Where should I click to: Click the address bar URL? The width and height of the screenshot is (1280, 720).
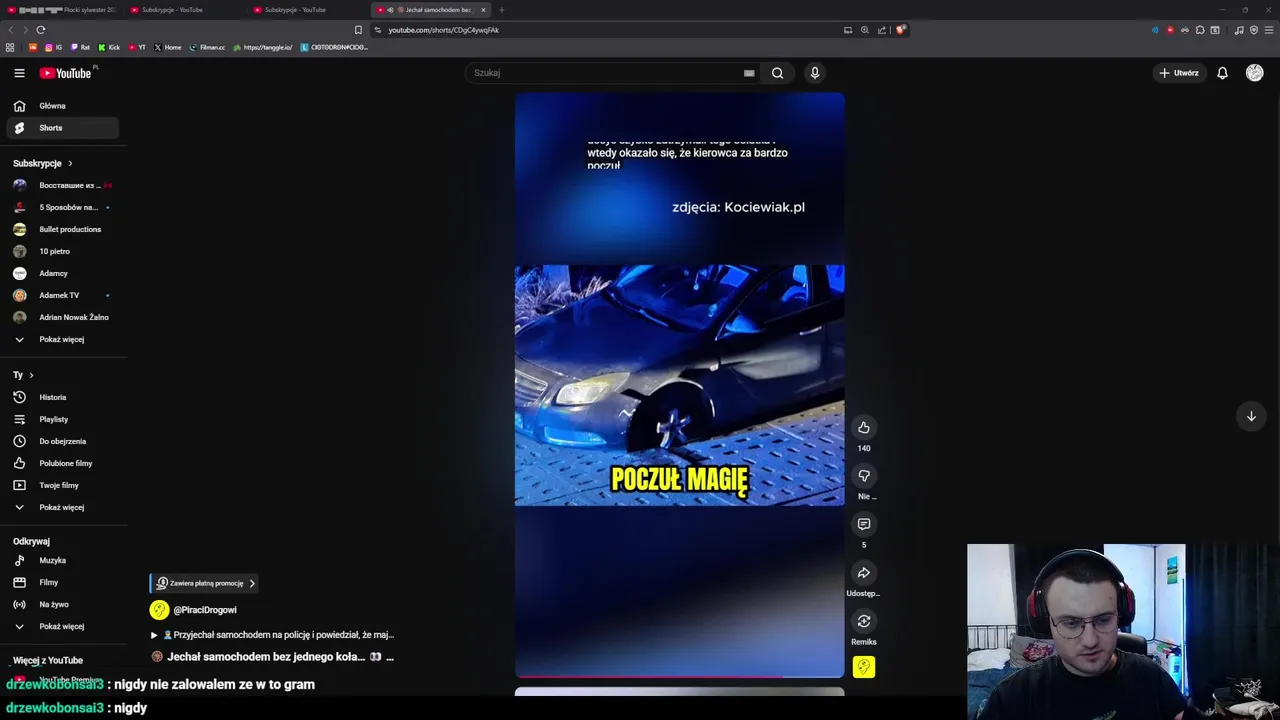(x=443, y=30)
